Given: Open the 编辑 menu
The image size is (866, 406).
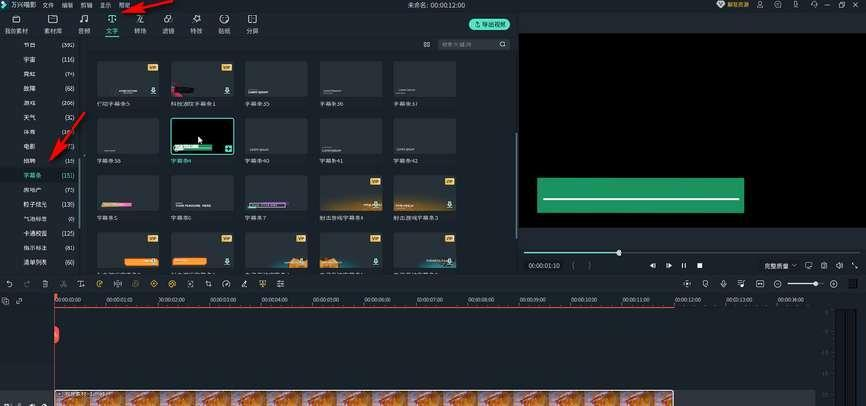Looking at the screenshot, I should pos(67,5).
